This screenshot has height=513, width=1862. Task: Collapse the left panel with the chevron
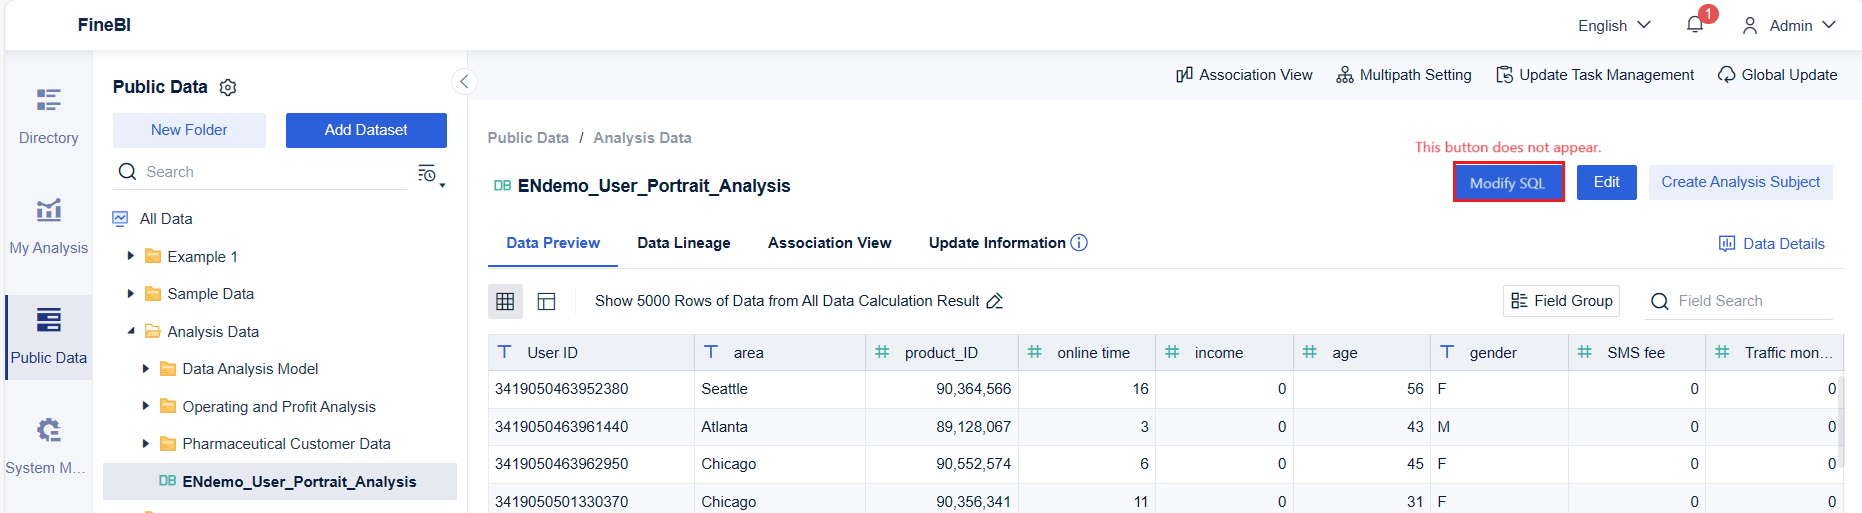pos(464,82)
